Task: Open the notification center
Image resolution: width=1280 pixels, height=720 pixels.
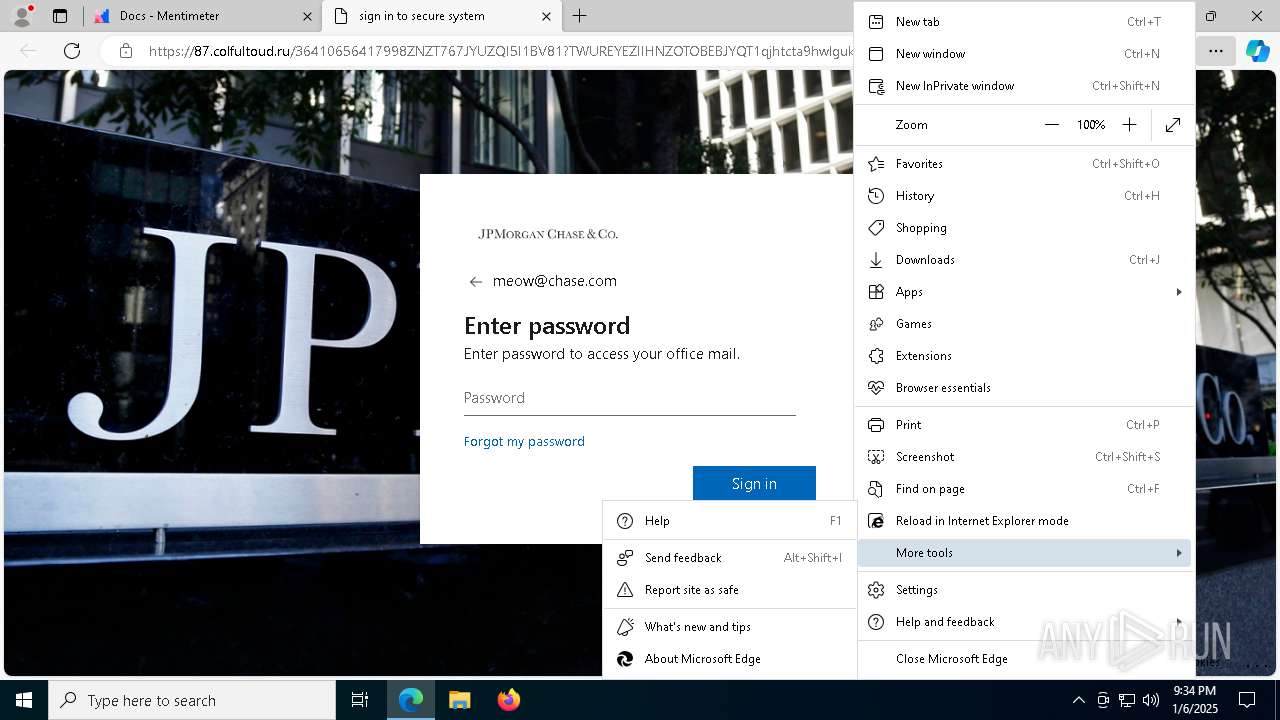Action: [x=1247, y=700]
